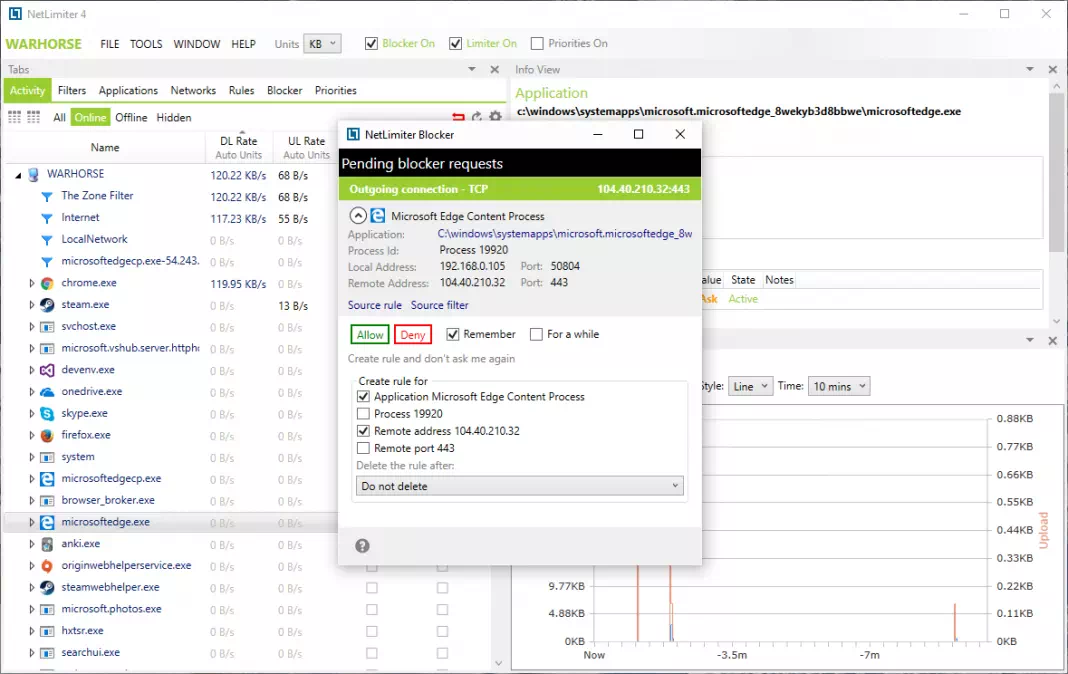Enable the For a while checkbox

537,334
